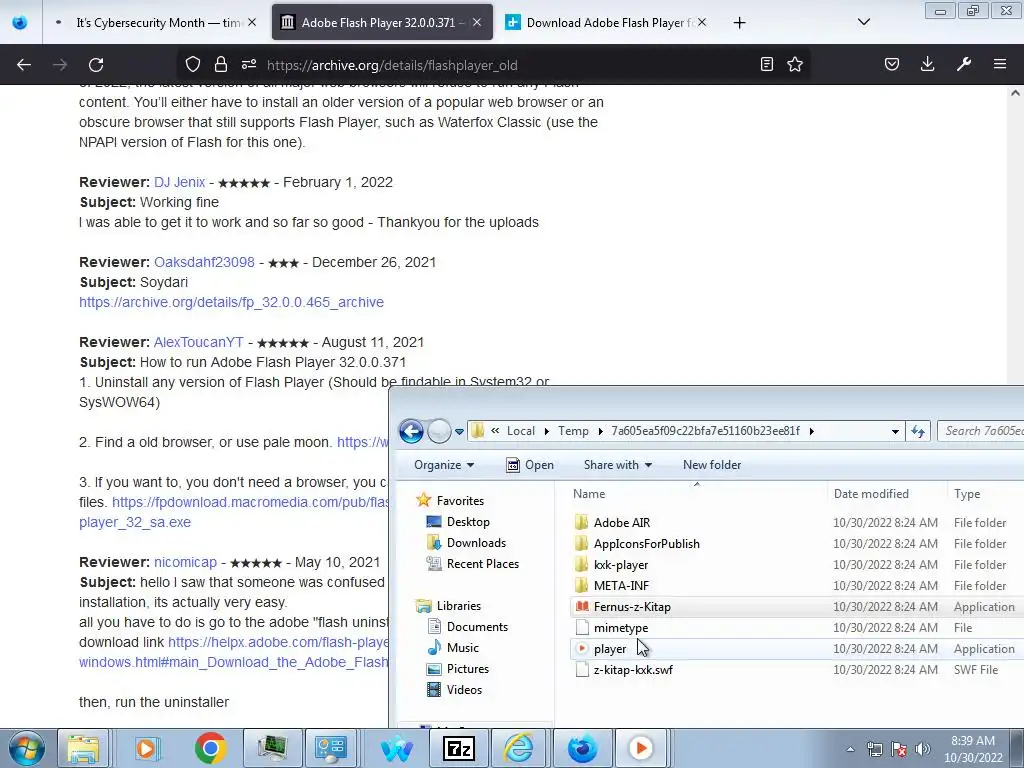Toggle reader view icon
Screen dimensions: 1024x768
767,64
